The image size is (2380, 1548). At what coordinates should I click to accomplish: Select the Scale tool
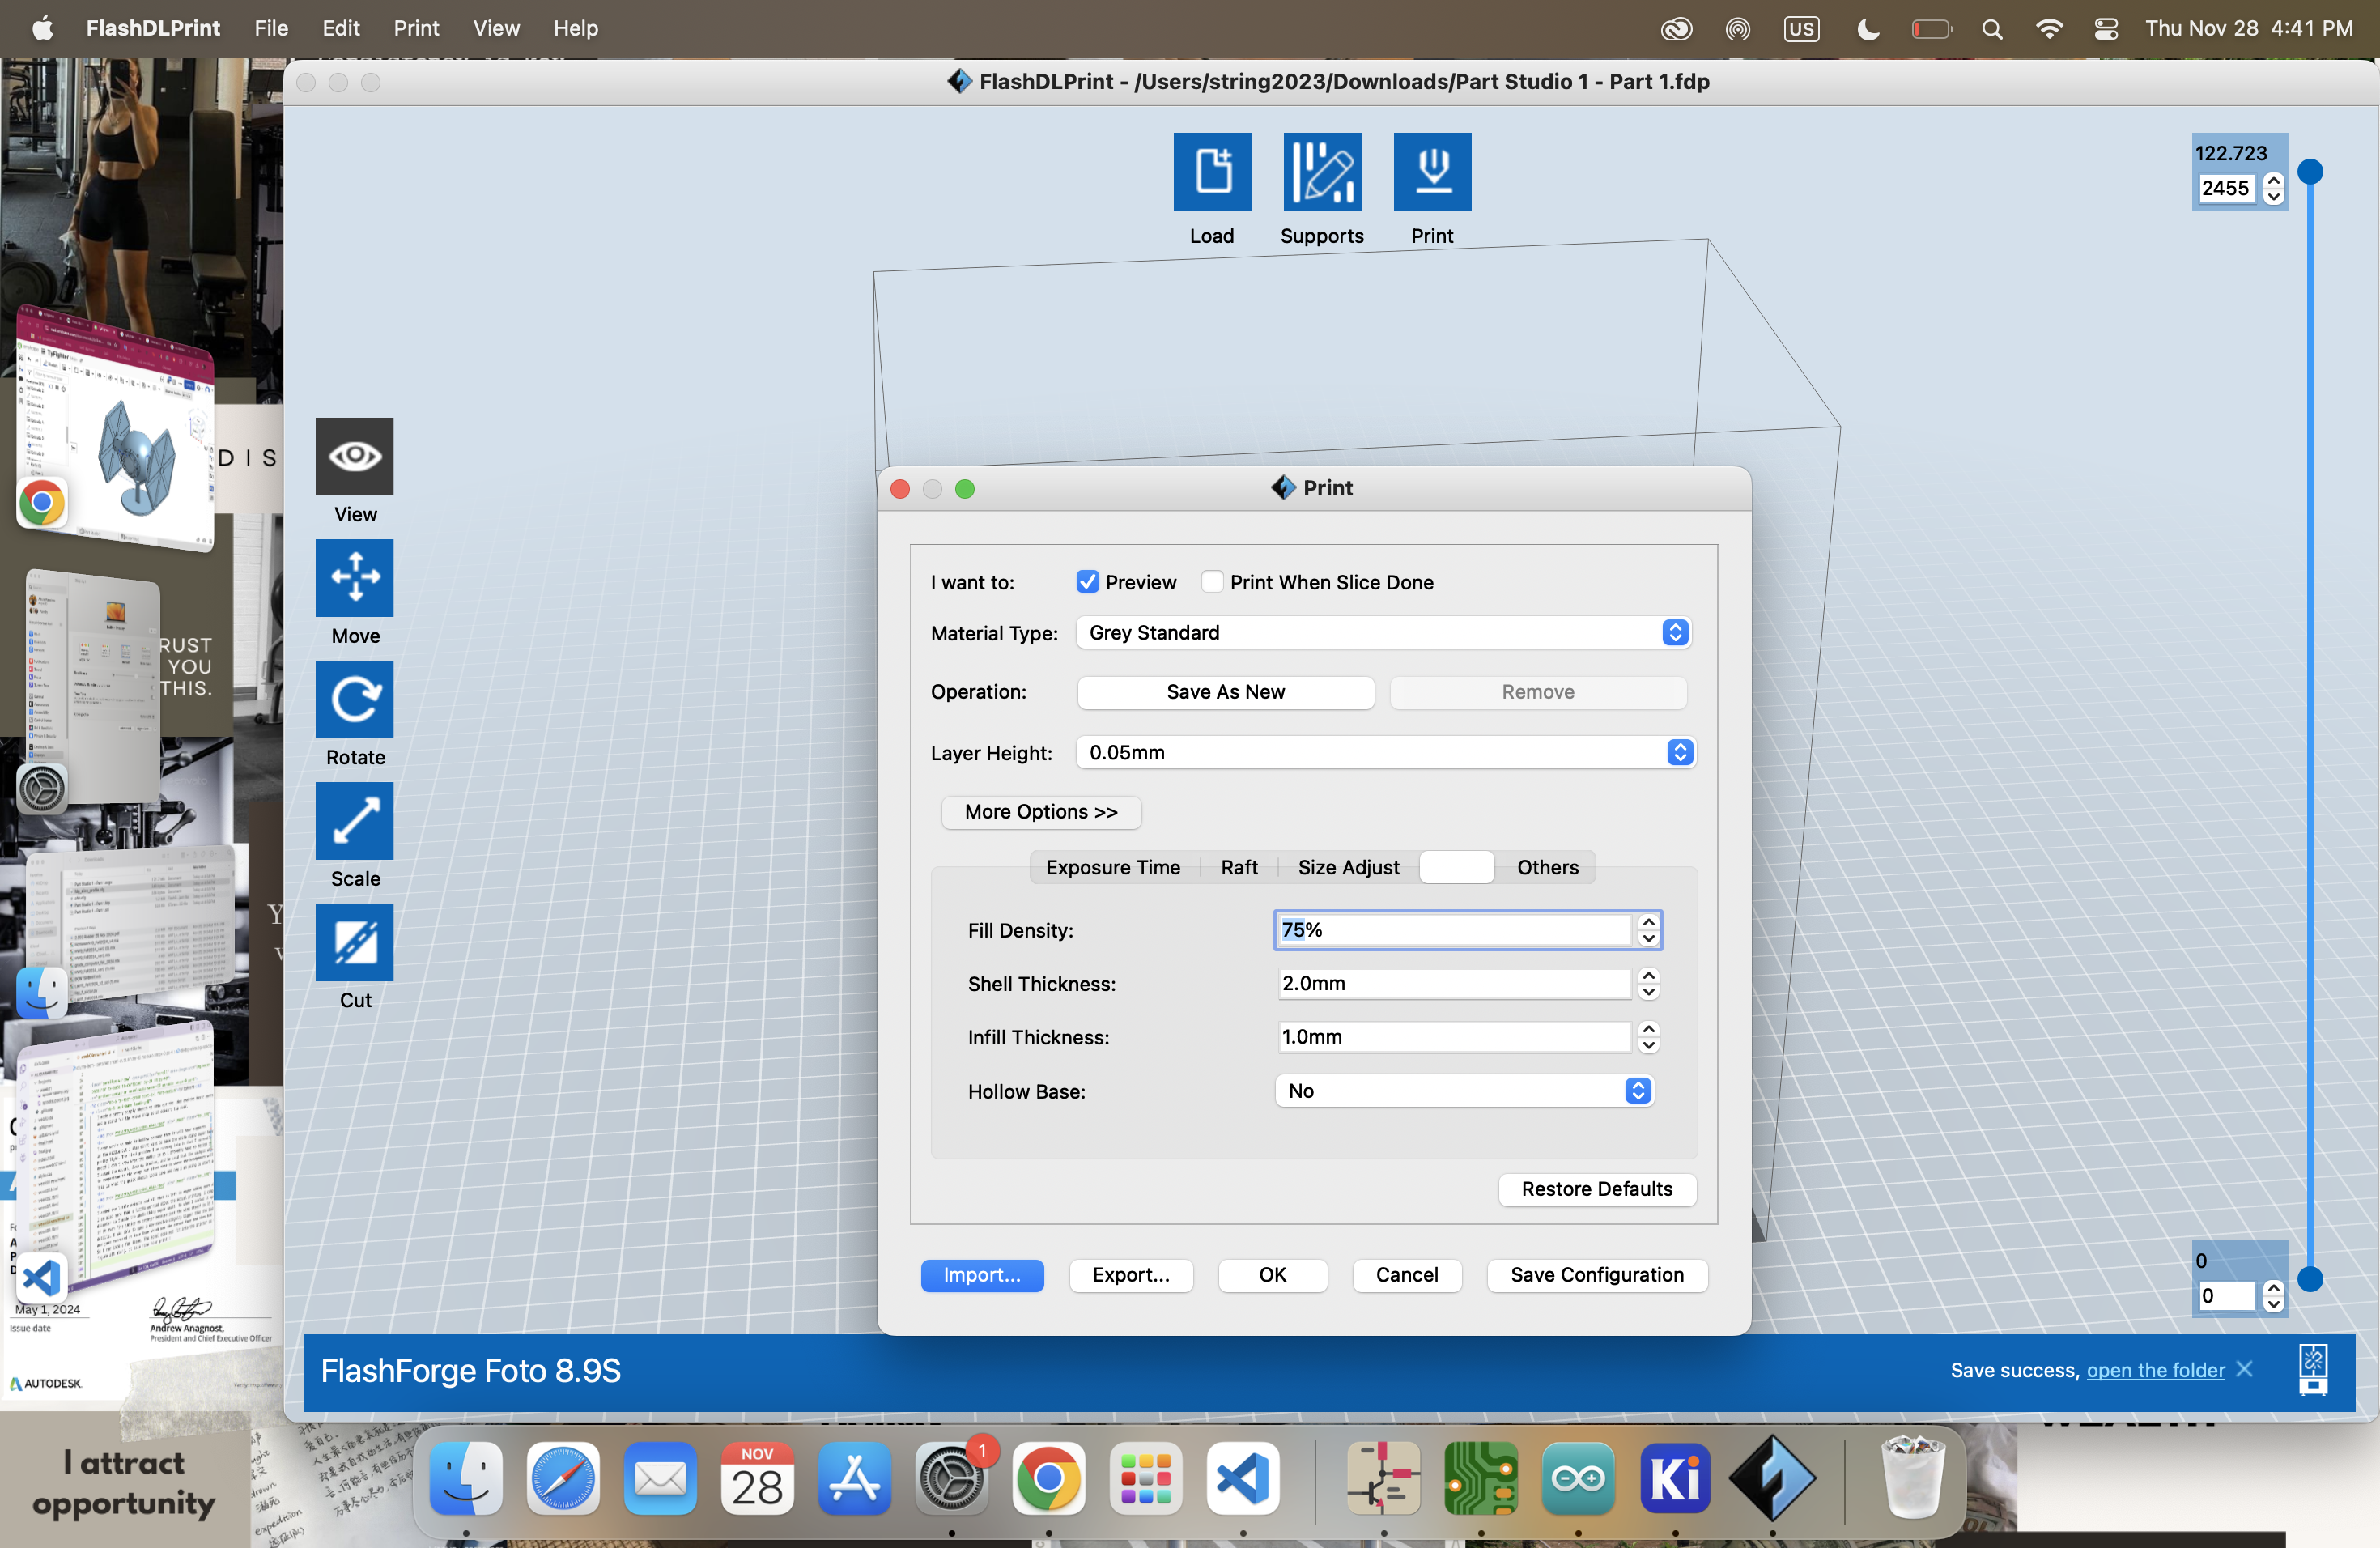coord(354,821)
